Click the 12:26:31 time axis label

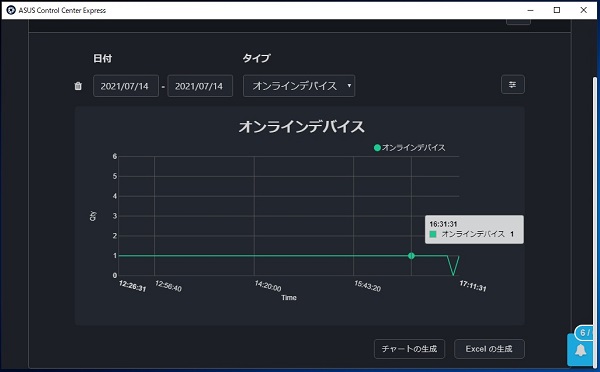(132, 286)
